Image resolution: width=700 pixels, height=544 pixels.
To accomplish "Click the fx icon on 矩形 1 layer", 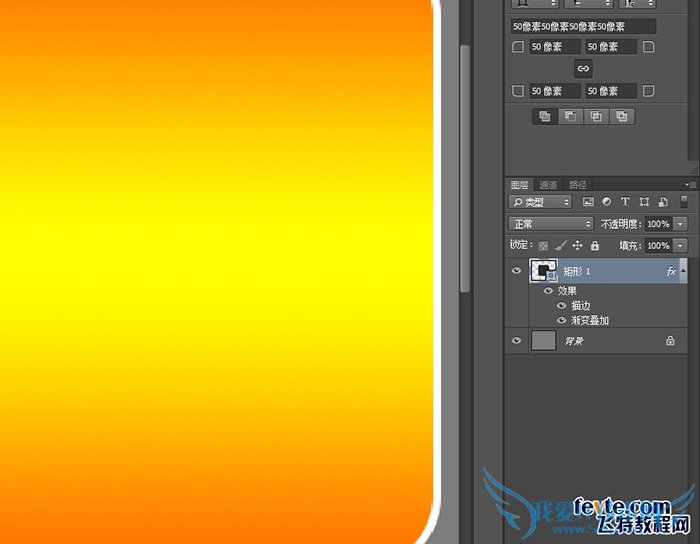I will (x=671, y=271).
